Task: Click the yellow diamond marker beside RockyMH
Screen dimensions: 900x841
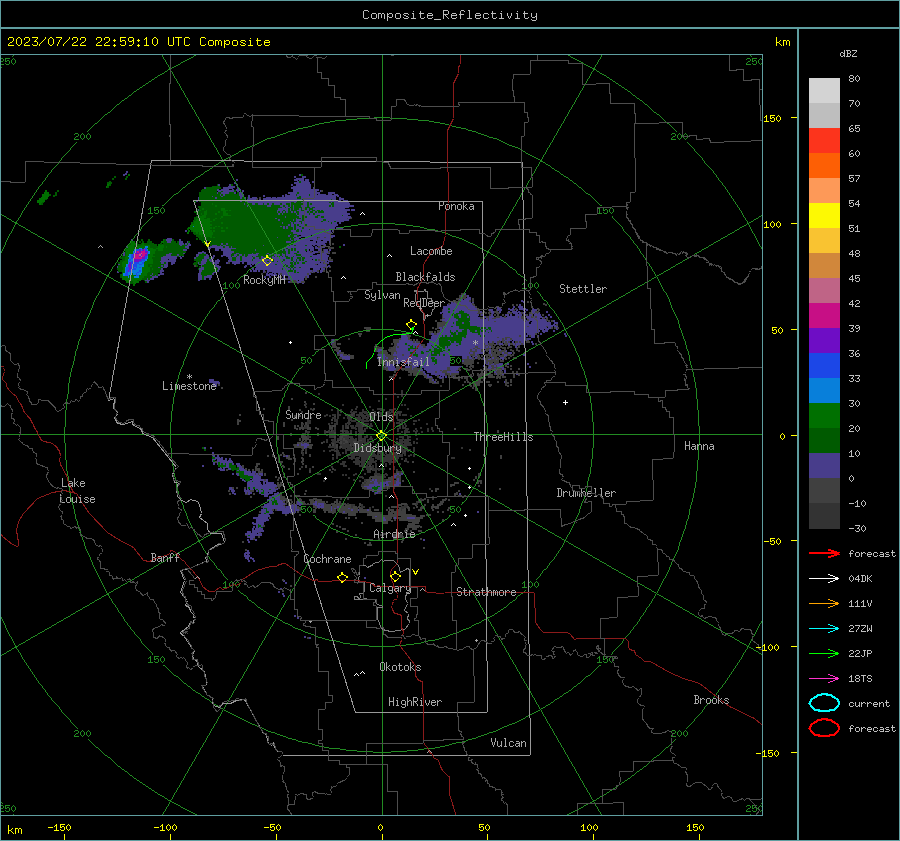Action: click(x=267, y=261)
